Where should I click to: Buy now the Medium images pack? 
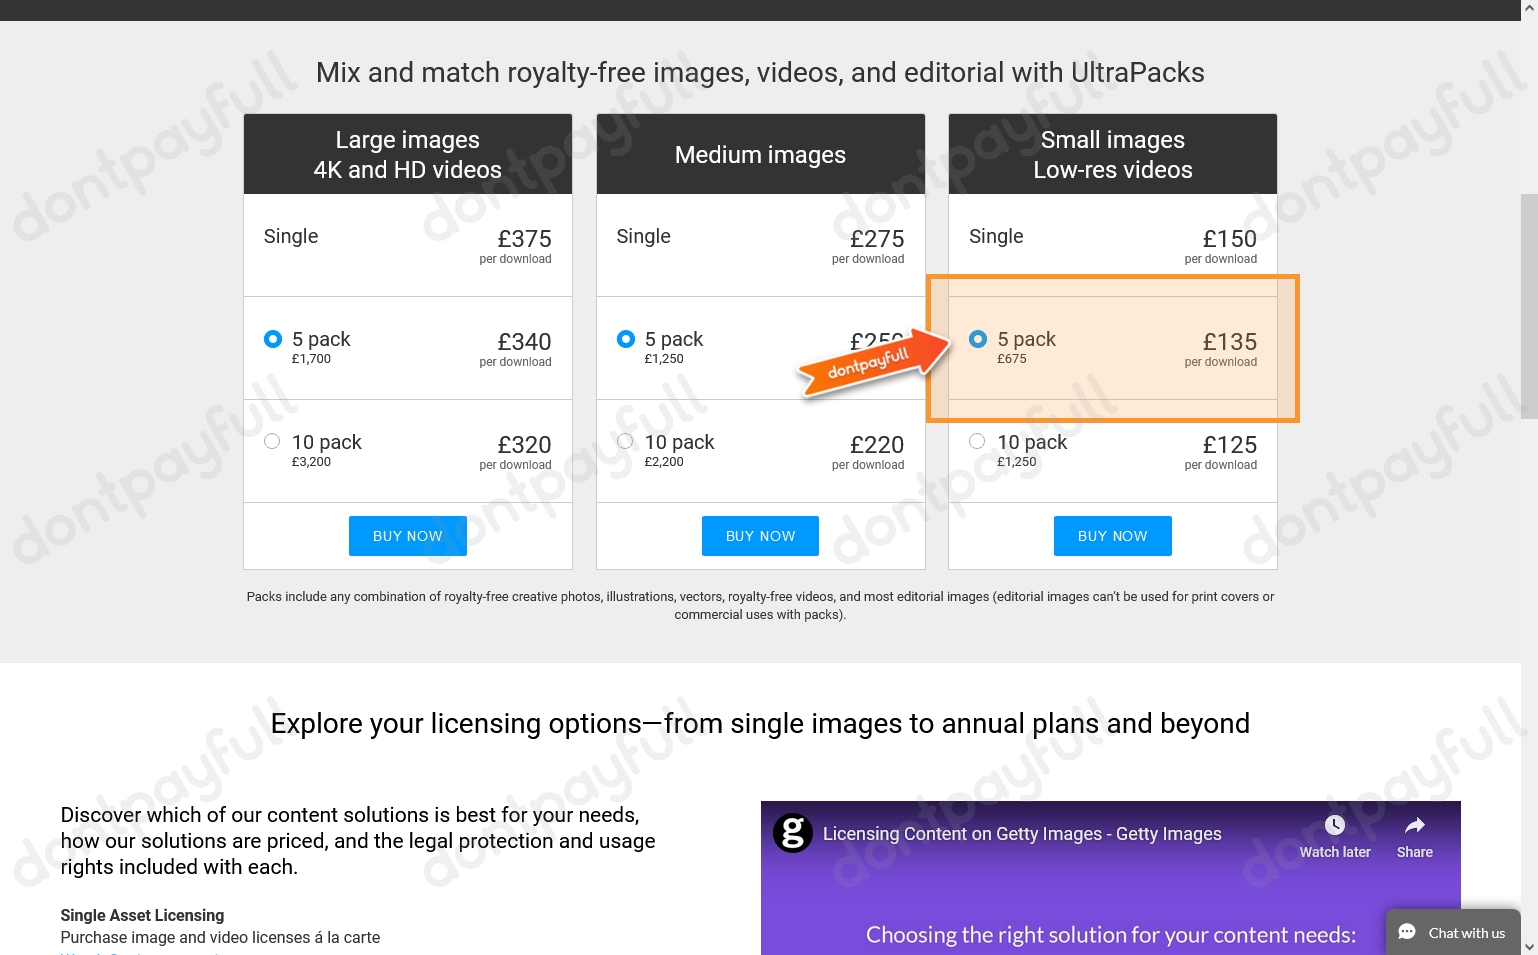(x=760, y=536)
